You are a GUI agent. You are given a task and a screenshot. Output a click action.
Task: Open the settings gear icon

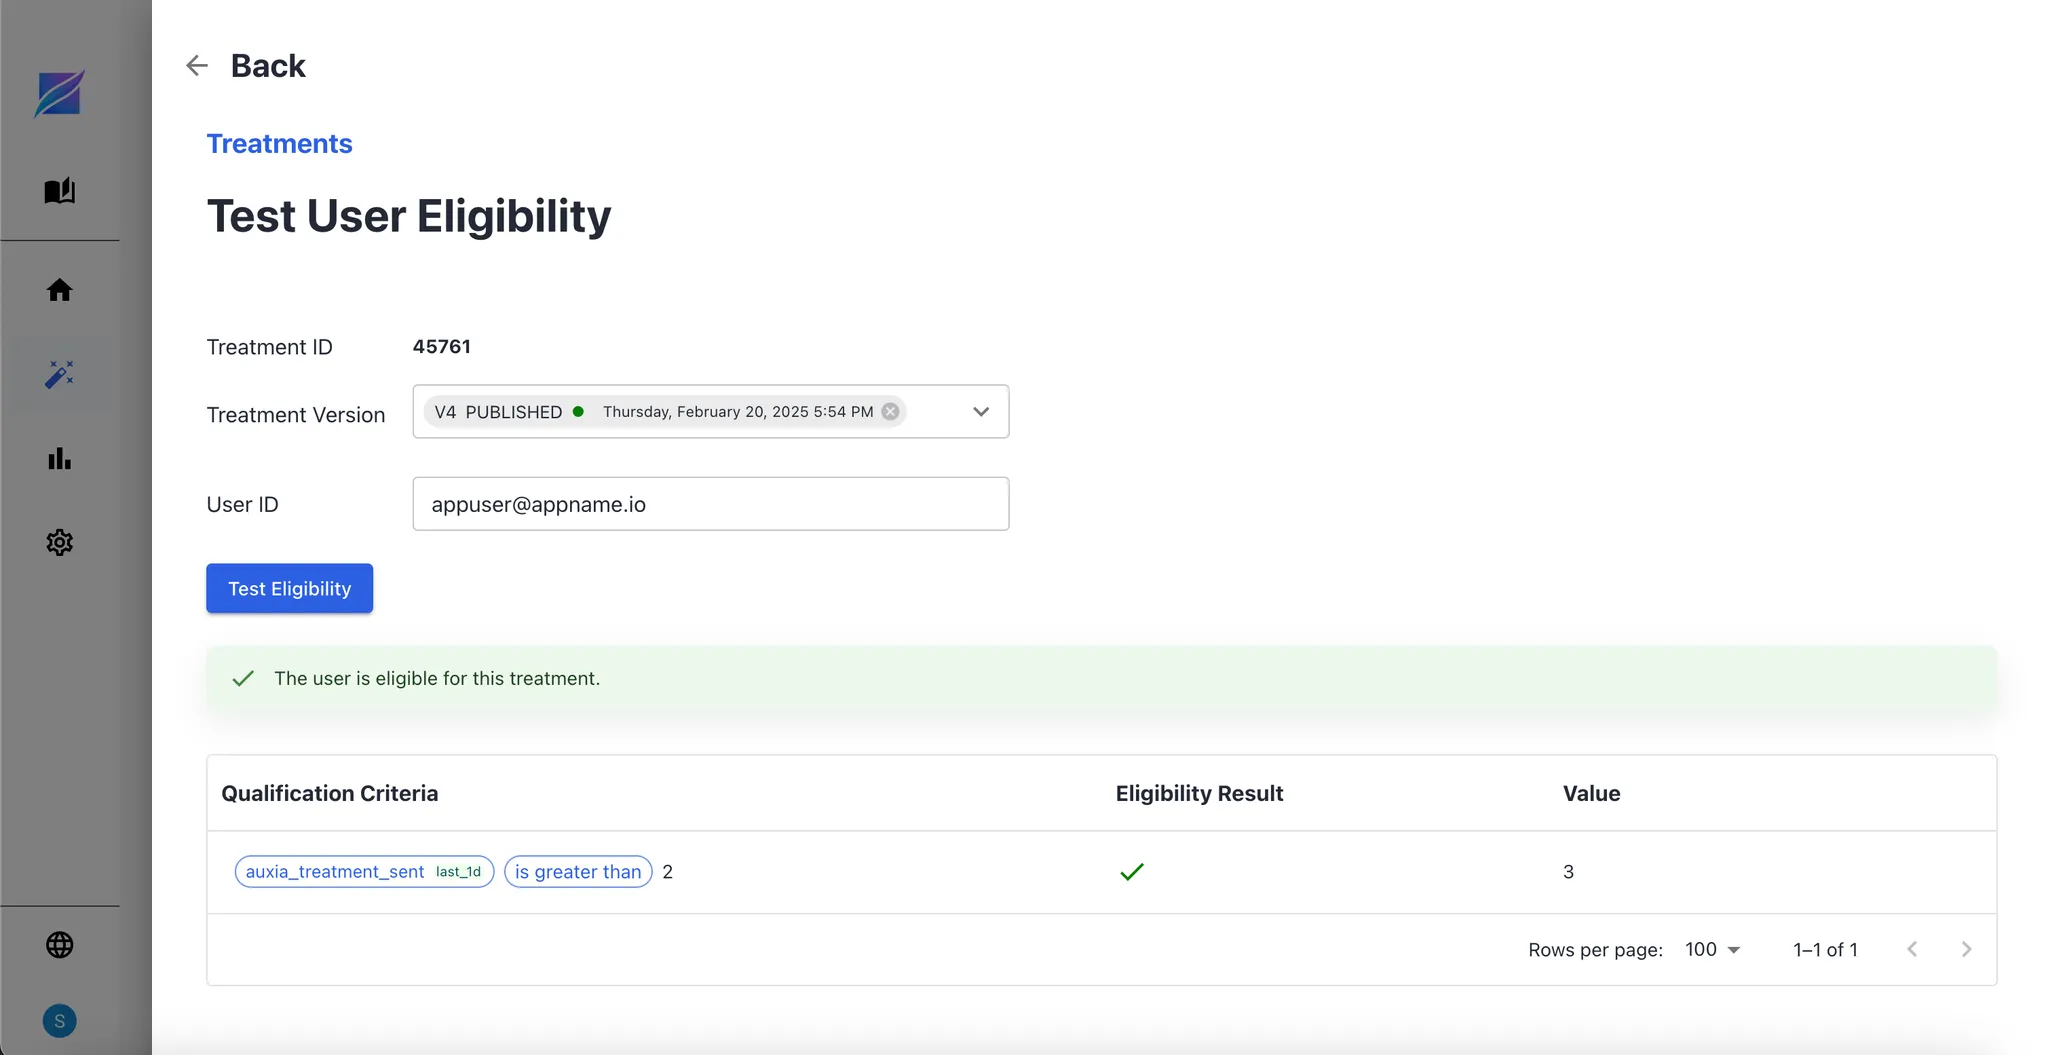(x=60, y=542)
